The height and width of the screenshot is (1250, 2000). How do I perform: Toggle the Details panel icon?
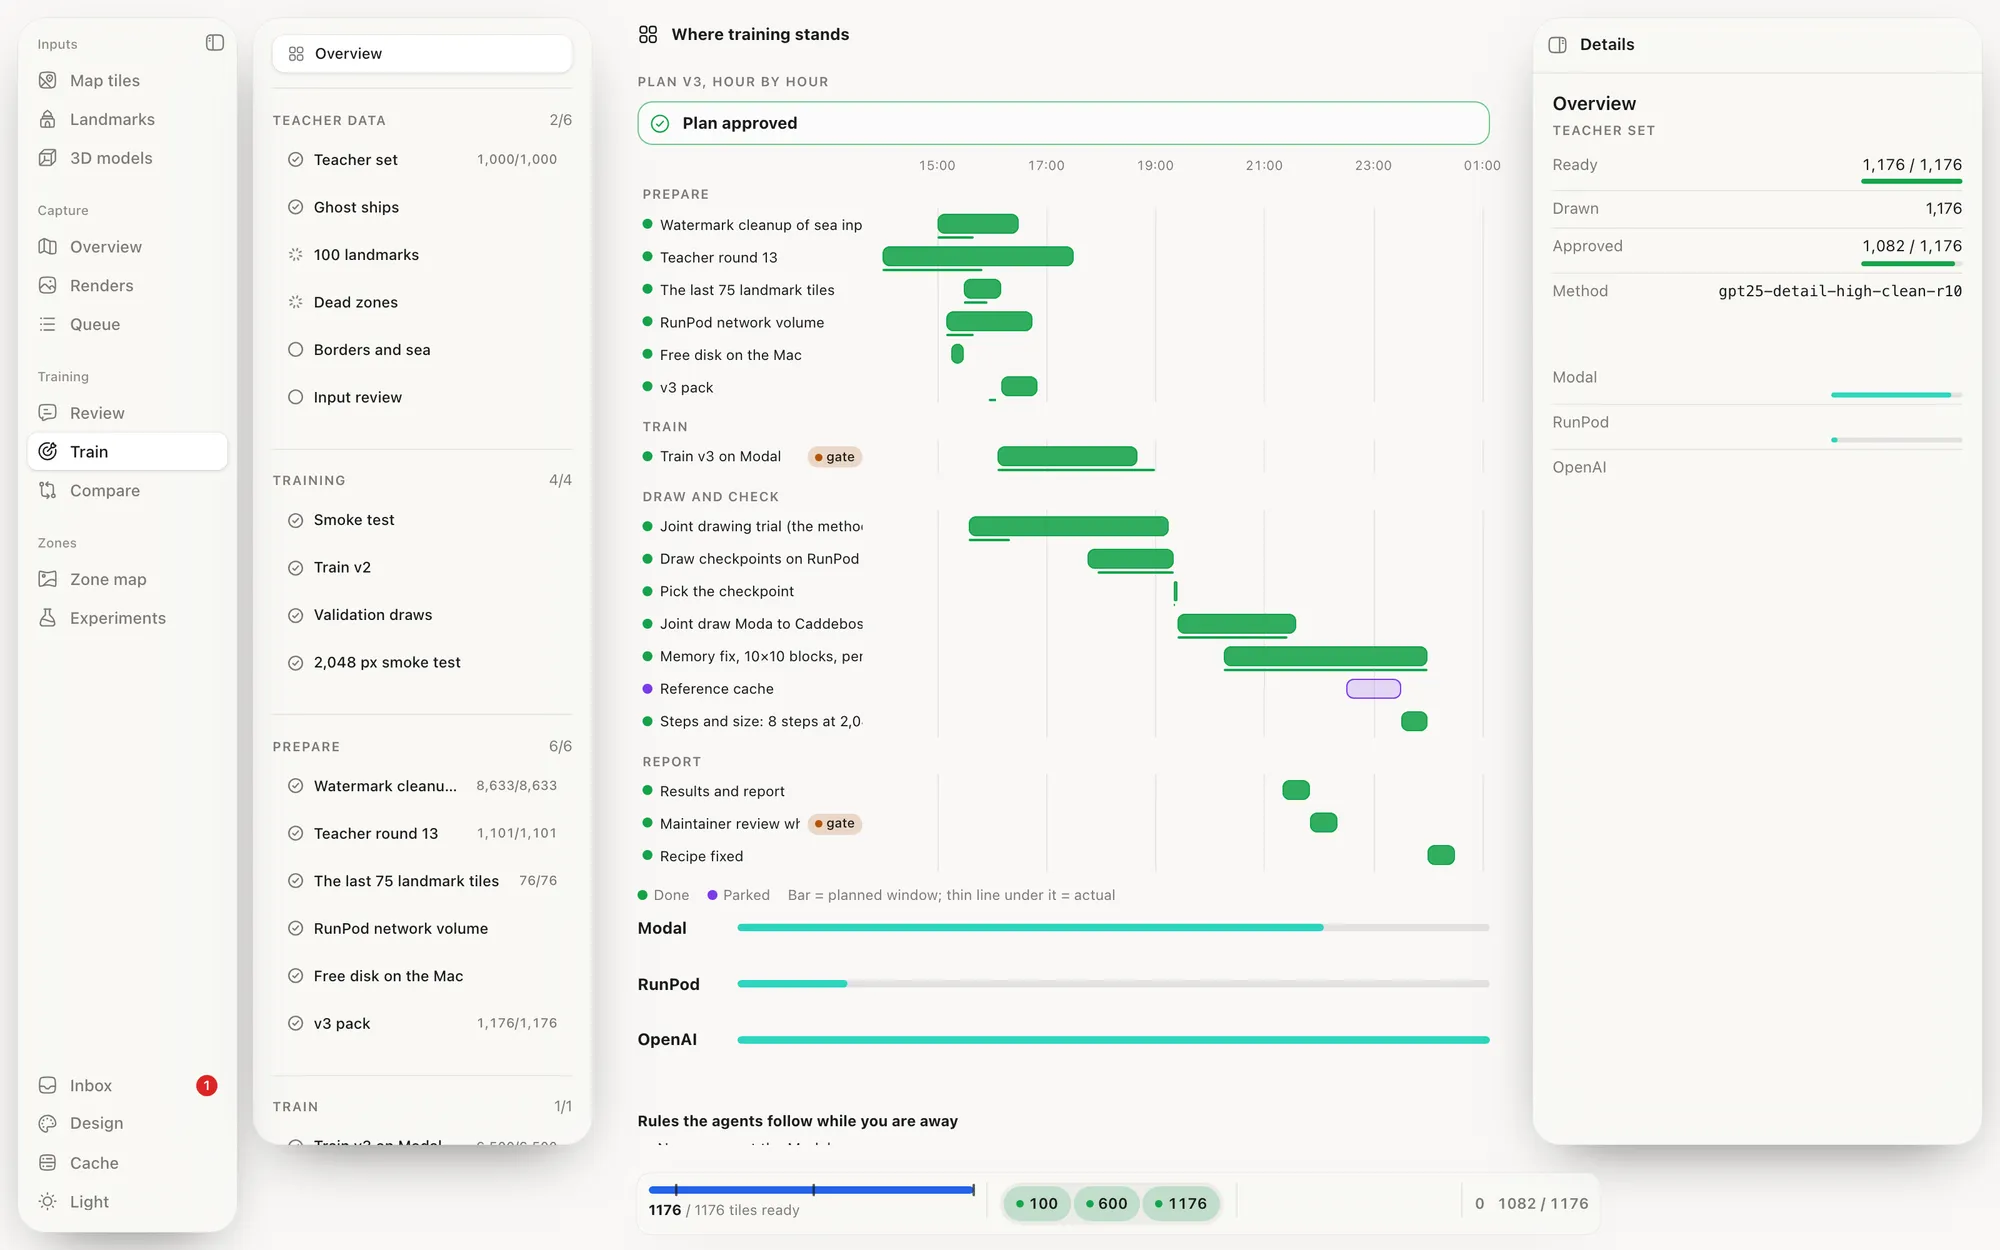(1557, 44)
